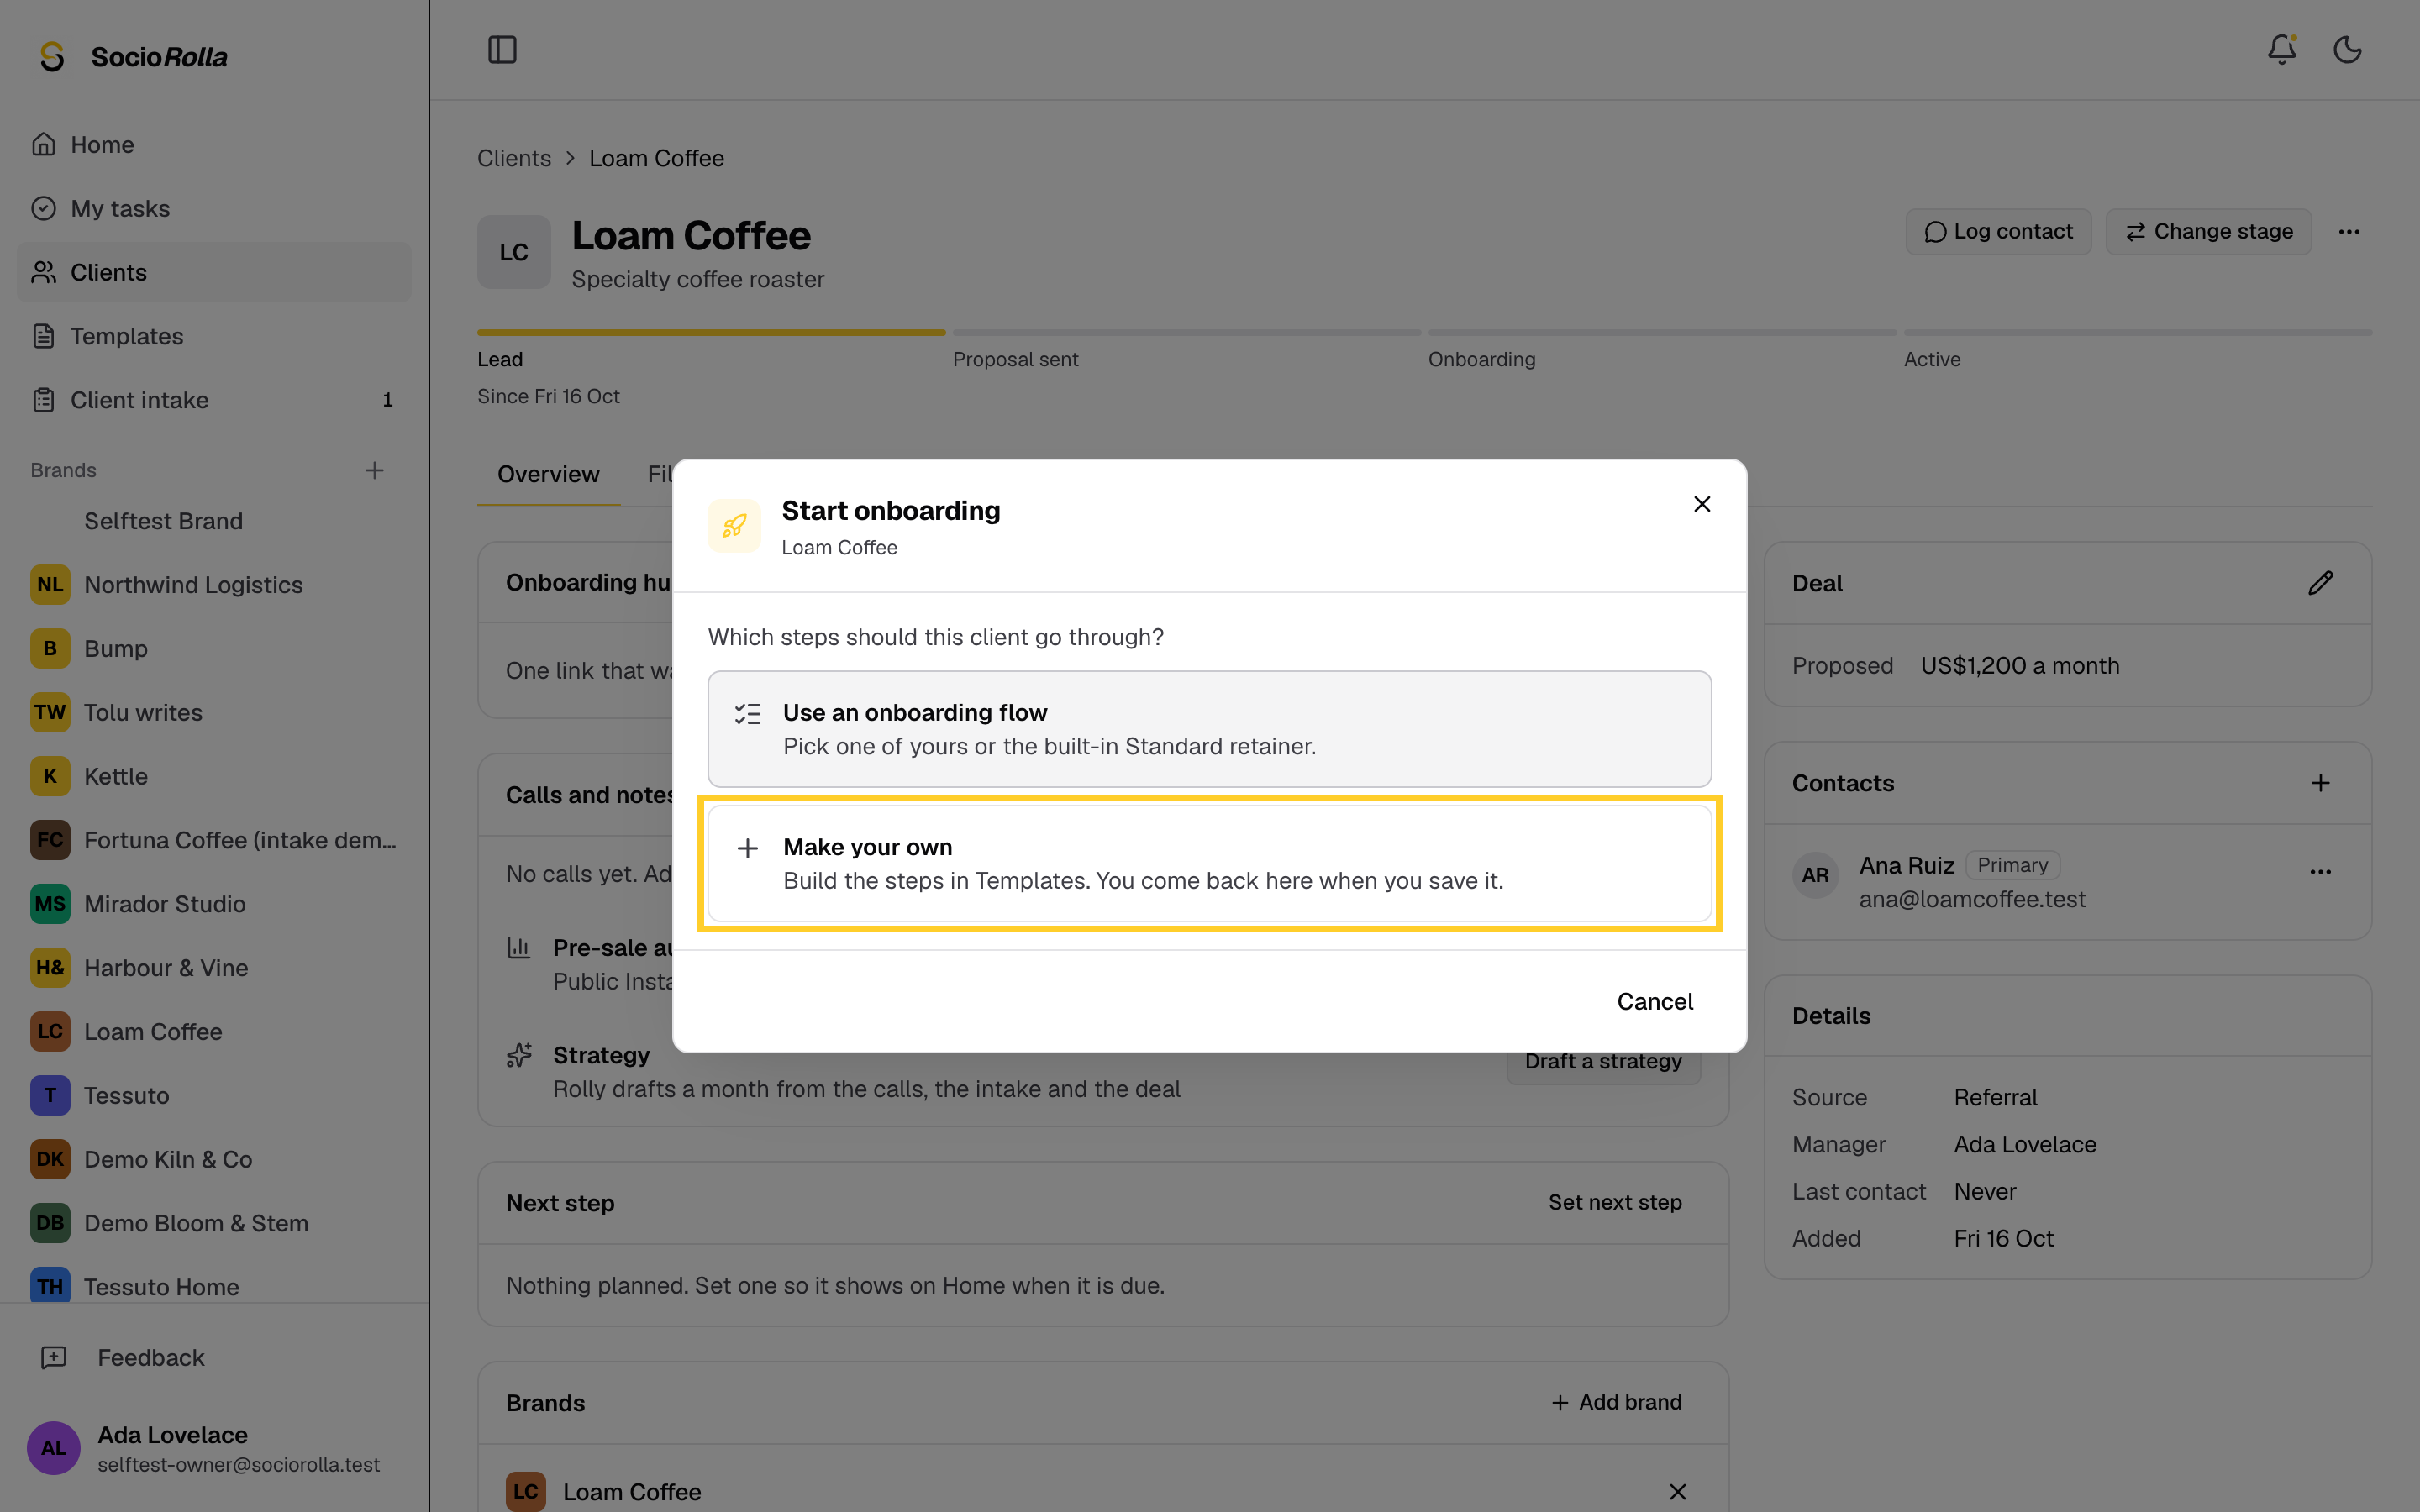This screenshot has width=2420, height=1512.
Task: Click the Ana Ruiz AR avatar
Action: (1815, 875)
